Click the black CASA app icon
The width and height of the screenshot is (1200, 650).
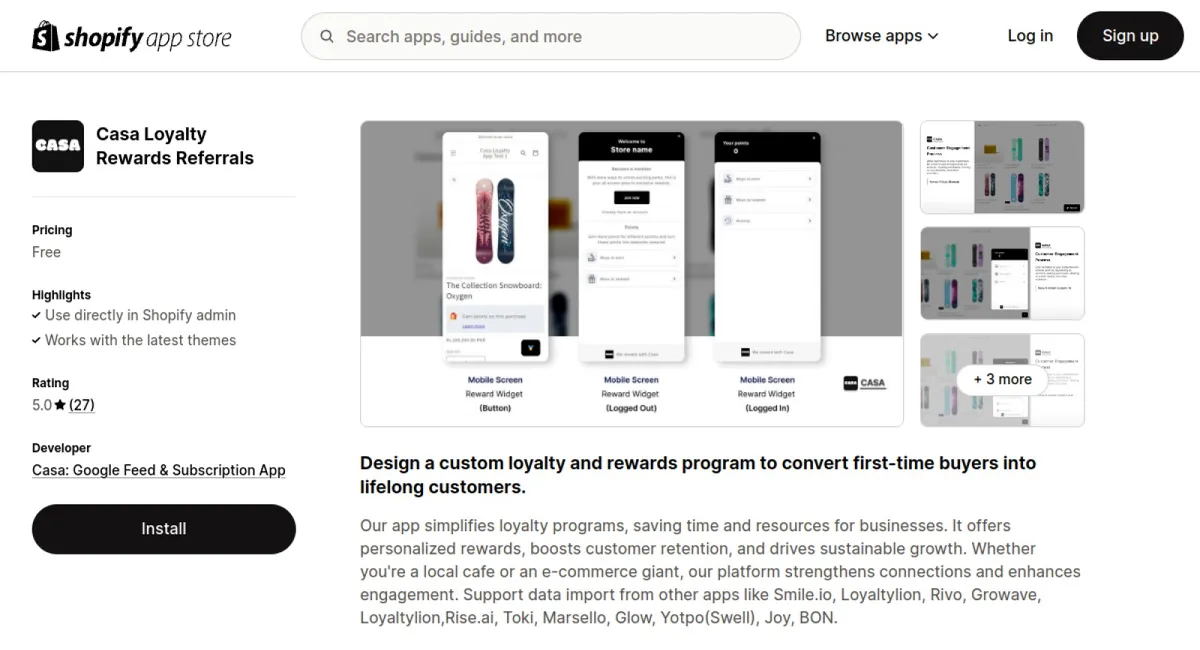[58, 146]
